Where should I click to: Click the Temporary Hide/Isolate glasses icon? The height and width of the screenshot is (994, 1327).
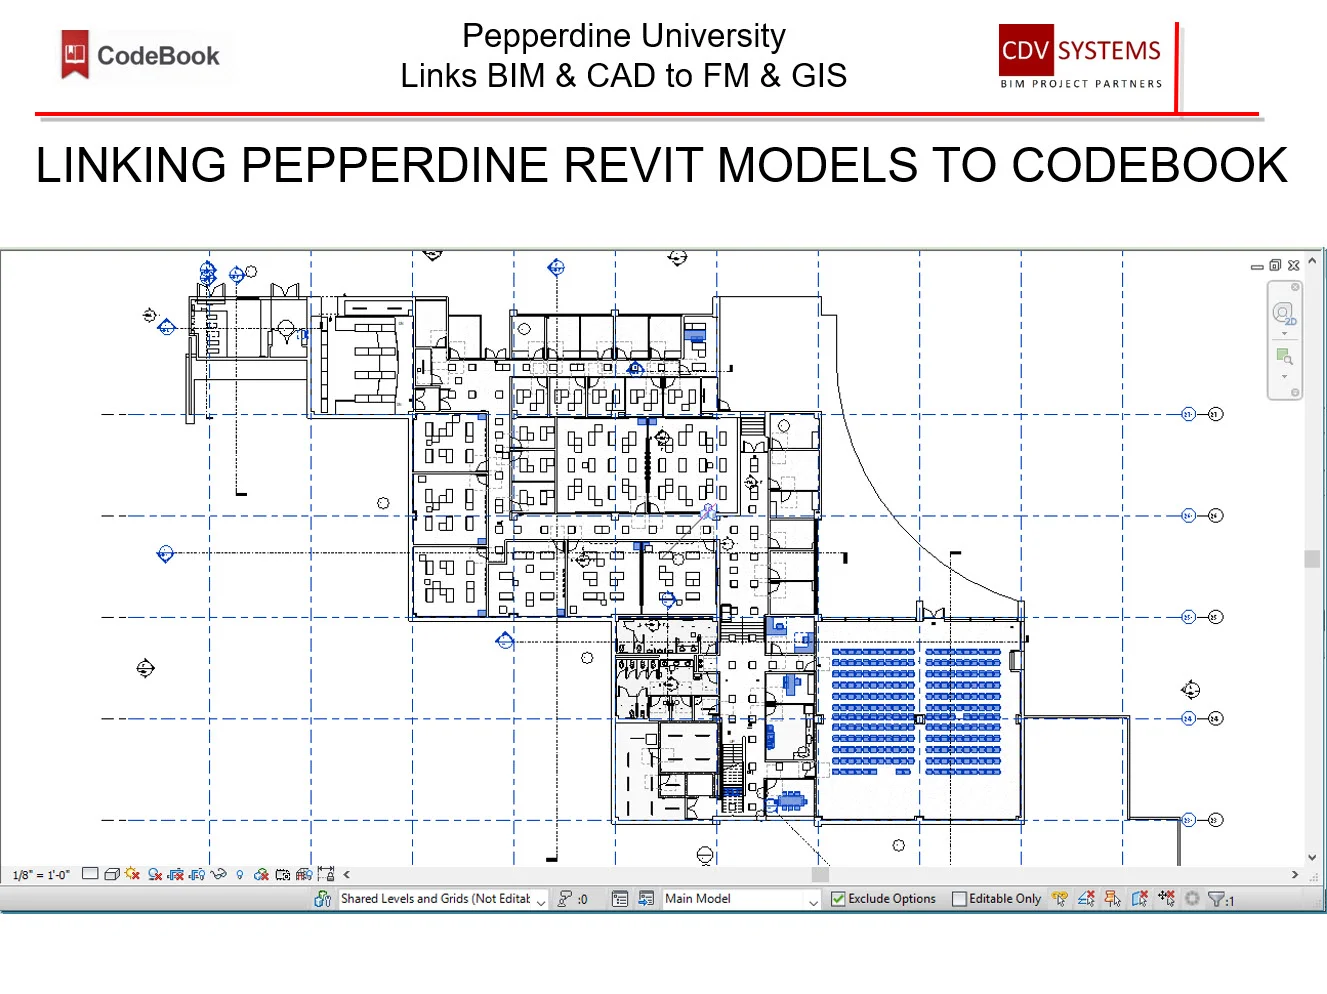point(218,873)
